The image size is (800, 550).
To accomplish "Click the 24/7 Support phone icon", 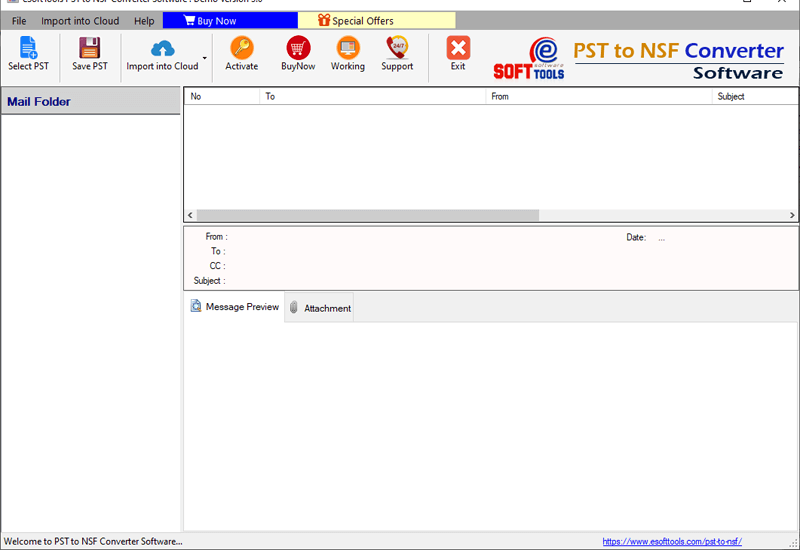I will point(397,47).
